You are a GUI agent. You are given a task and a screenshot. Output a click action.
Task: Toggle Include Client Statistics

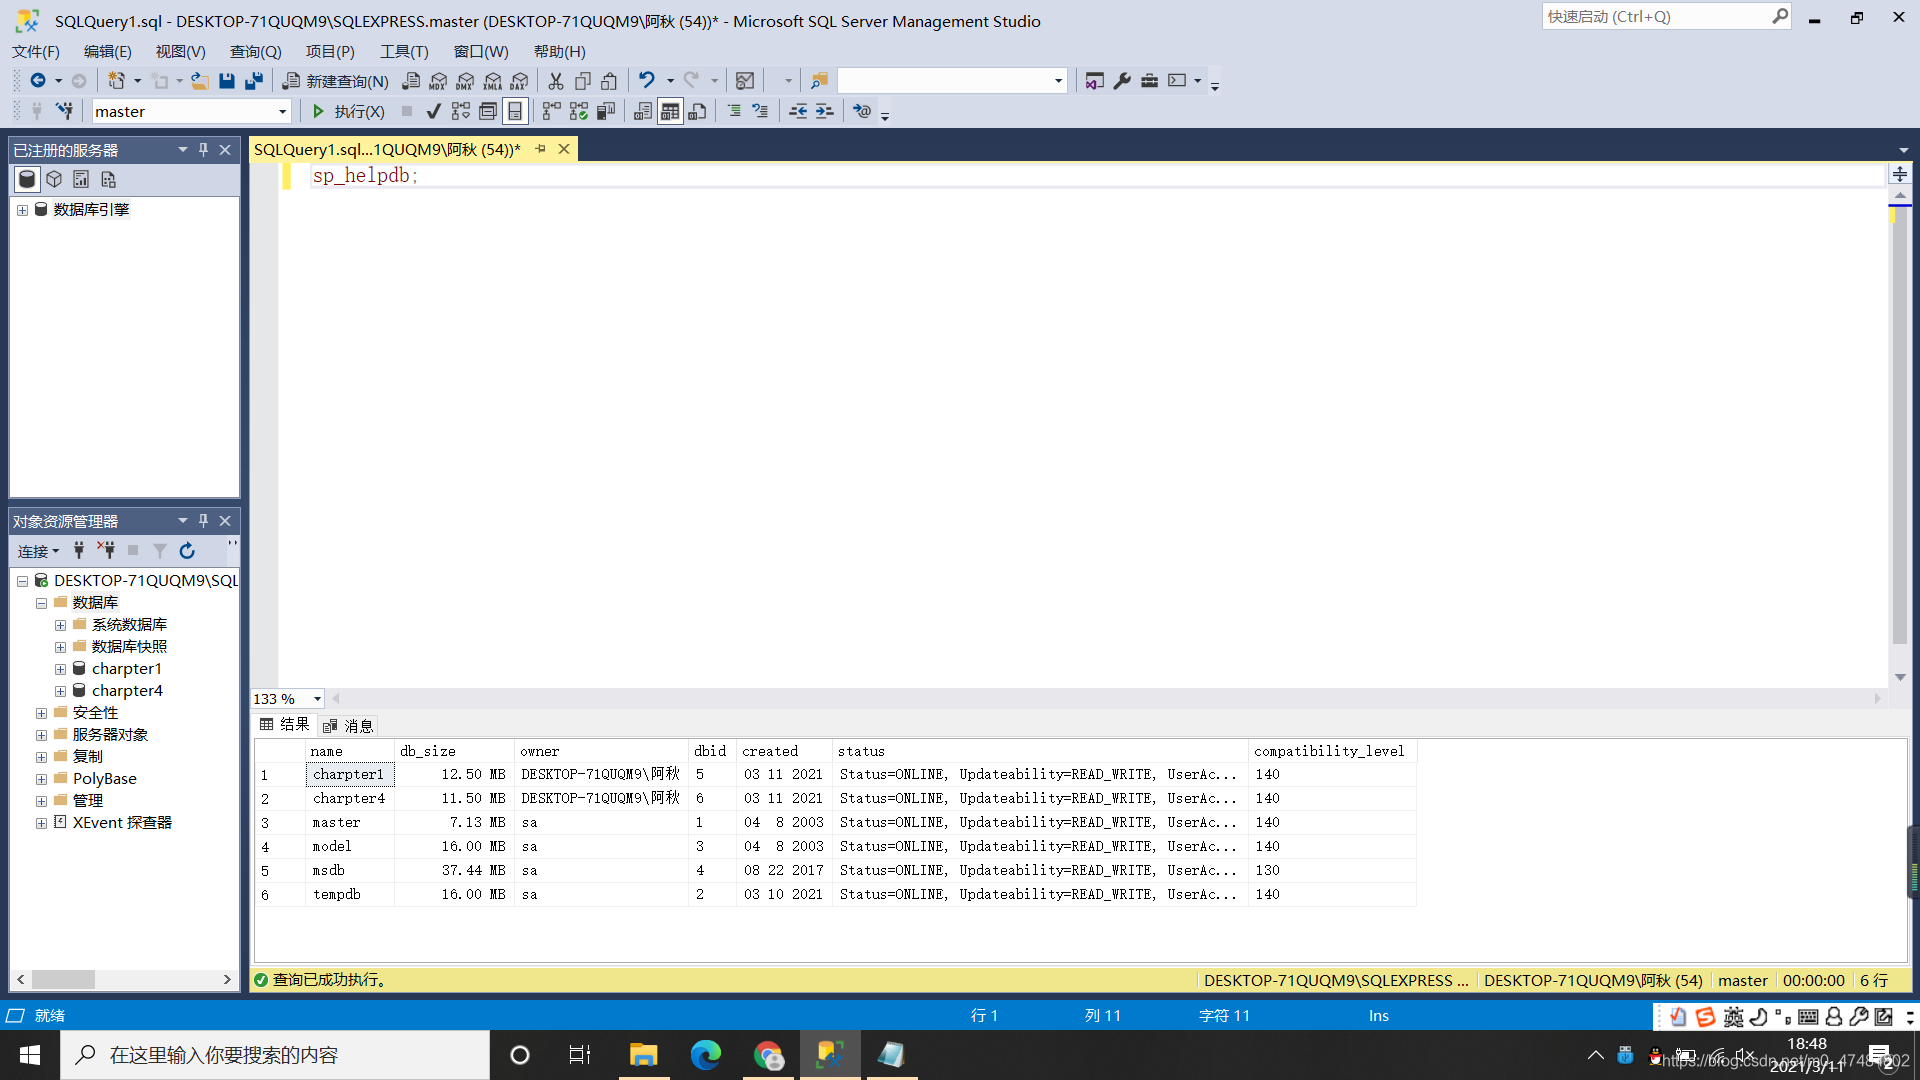pos(605,111)
